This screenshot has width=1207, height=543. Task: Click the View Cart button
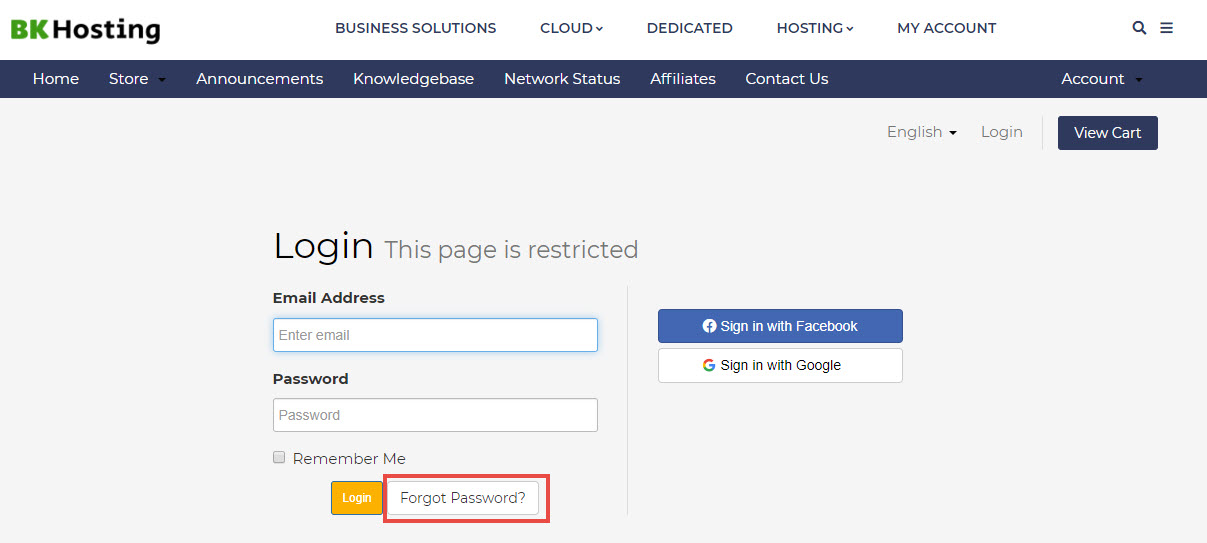[1107, 133]
